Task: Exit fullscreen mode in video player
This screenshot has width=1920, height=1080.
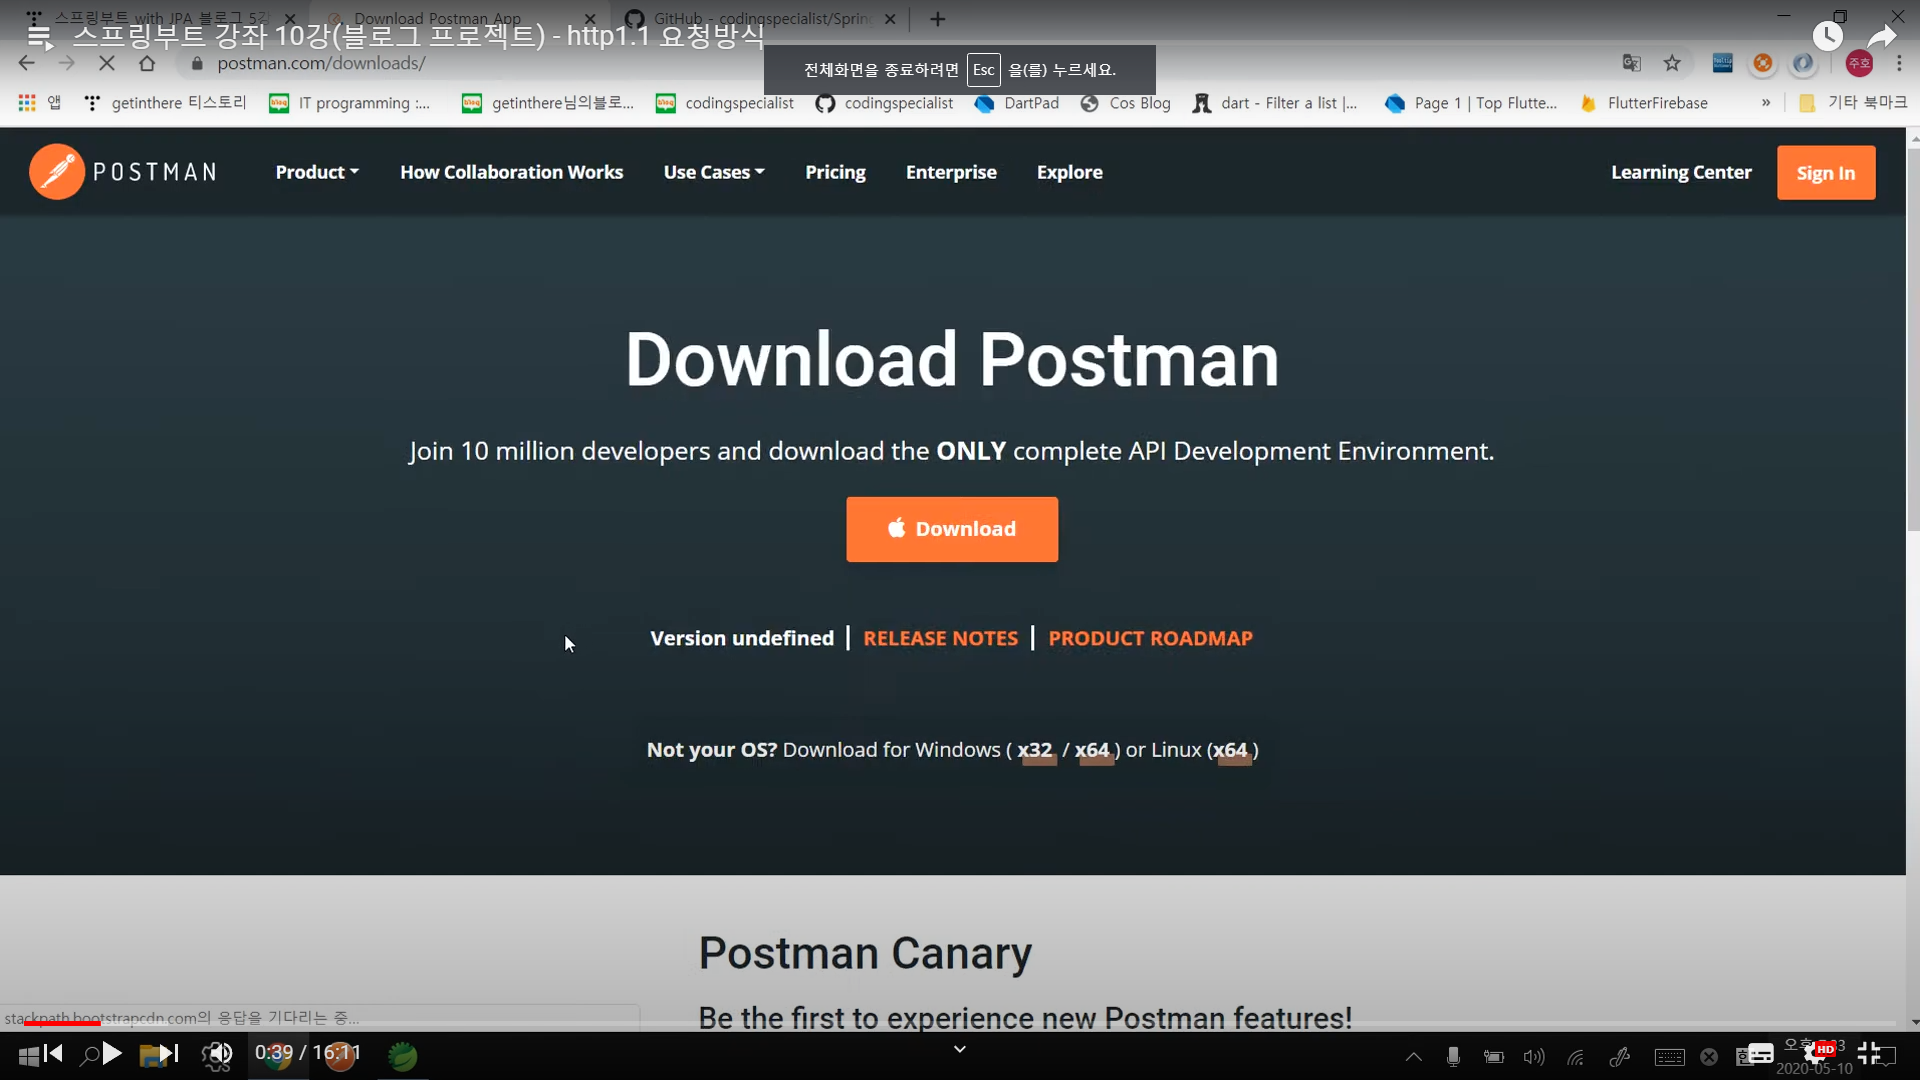Action: (x=1869, y=1053)
